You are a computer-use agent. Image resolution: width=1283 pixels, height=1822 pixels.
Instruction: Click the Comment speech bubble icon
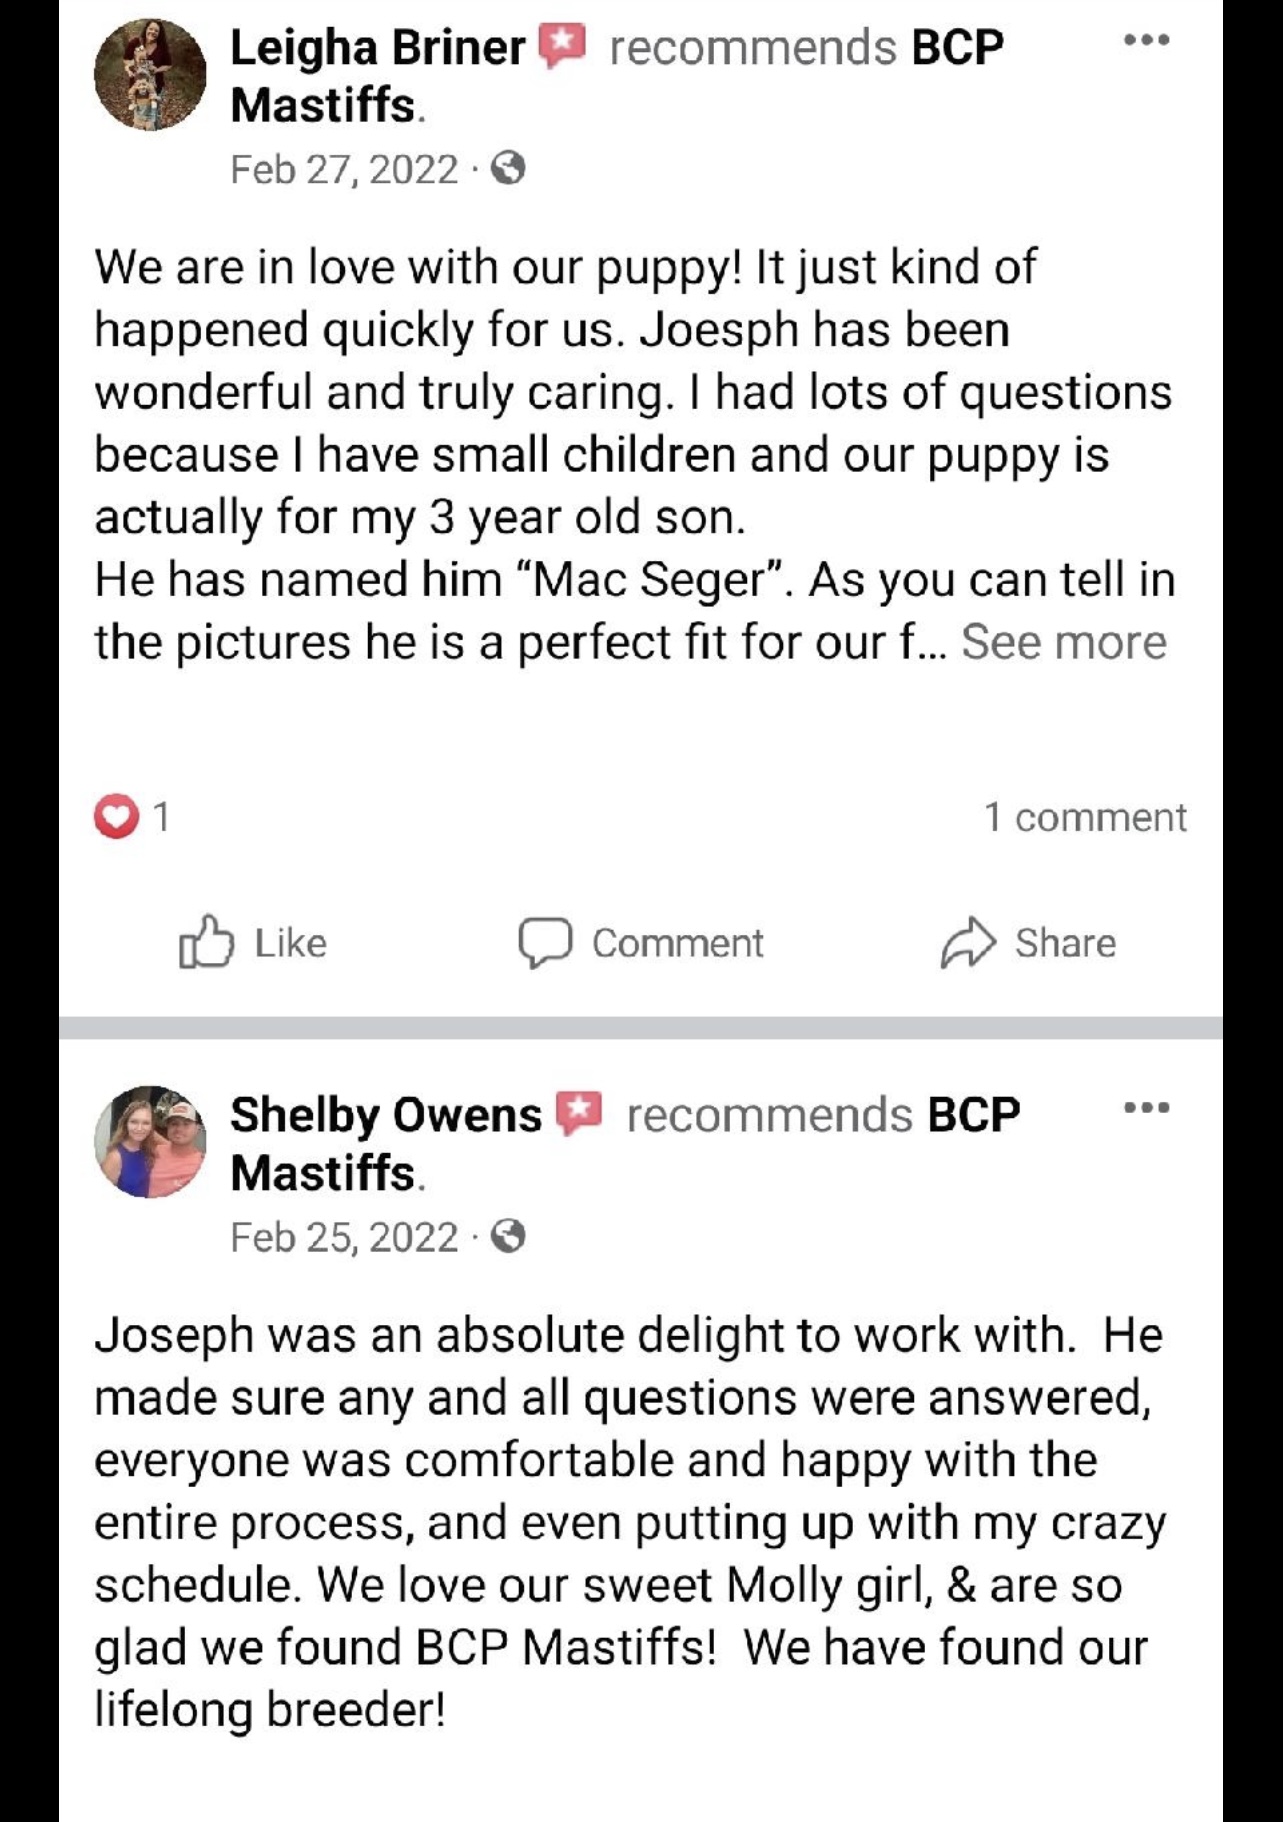coord(545,943)
